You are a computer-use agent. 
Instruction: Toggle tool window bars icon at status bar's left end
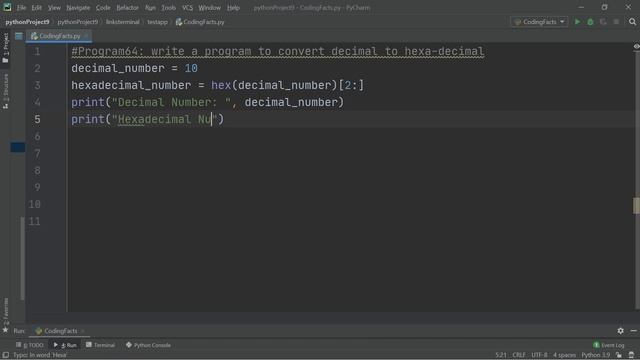[x=5, y=355]
